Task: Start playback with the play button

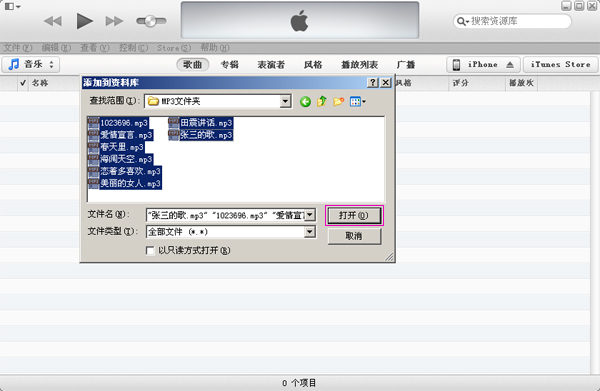Action: (x=85, y=21)
